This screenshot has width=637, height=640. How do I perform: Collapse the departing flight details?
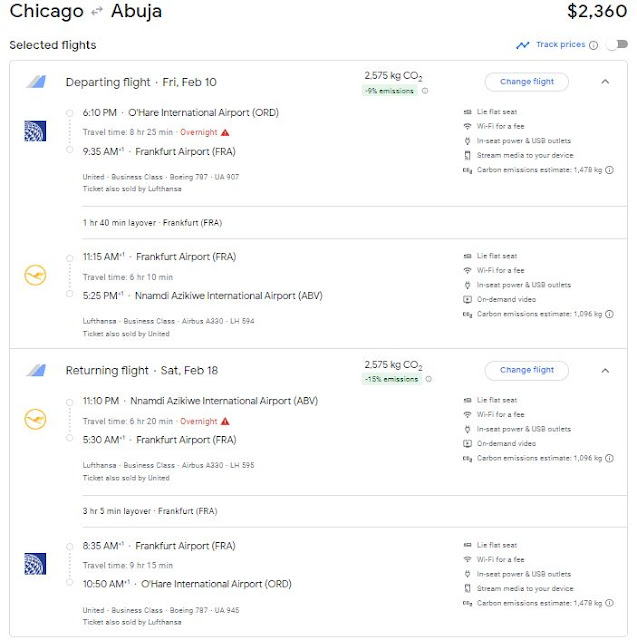pyautogui.click(x=605, y=82)
